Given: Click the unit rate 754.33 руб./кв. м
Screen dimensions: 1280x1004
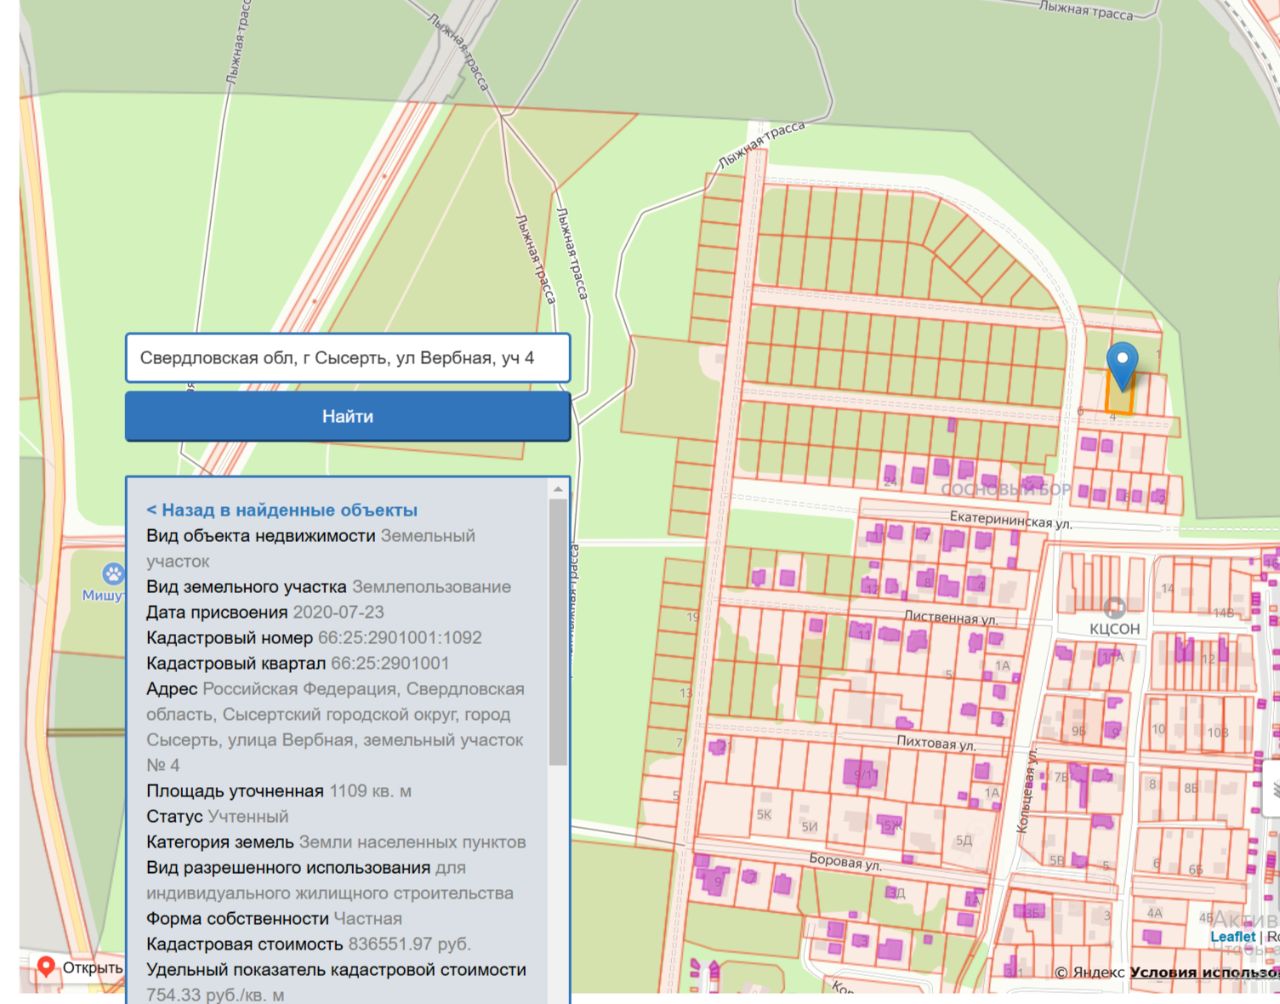Looking at the screenshot, I should [215, 995].
